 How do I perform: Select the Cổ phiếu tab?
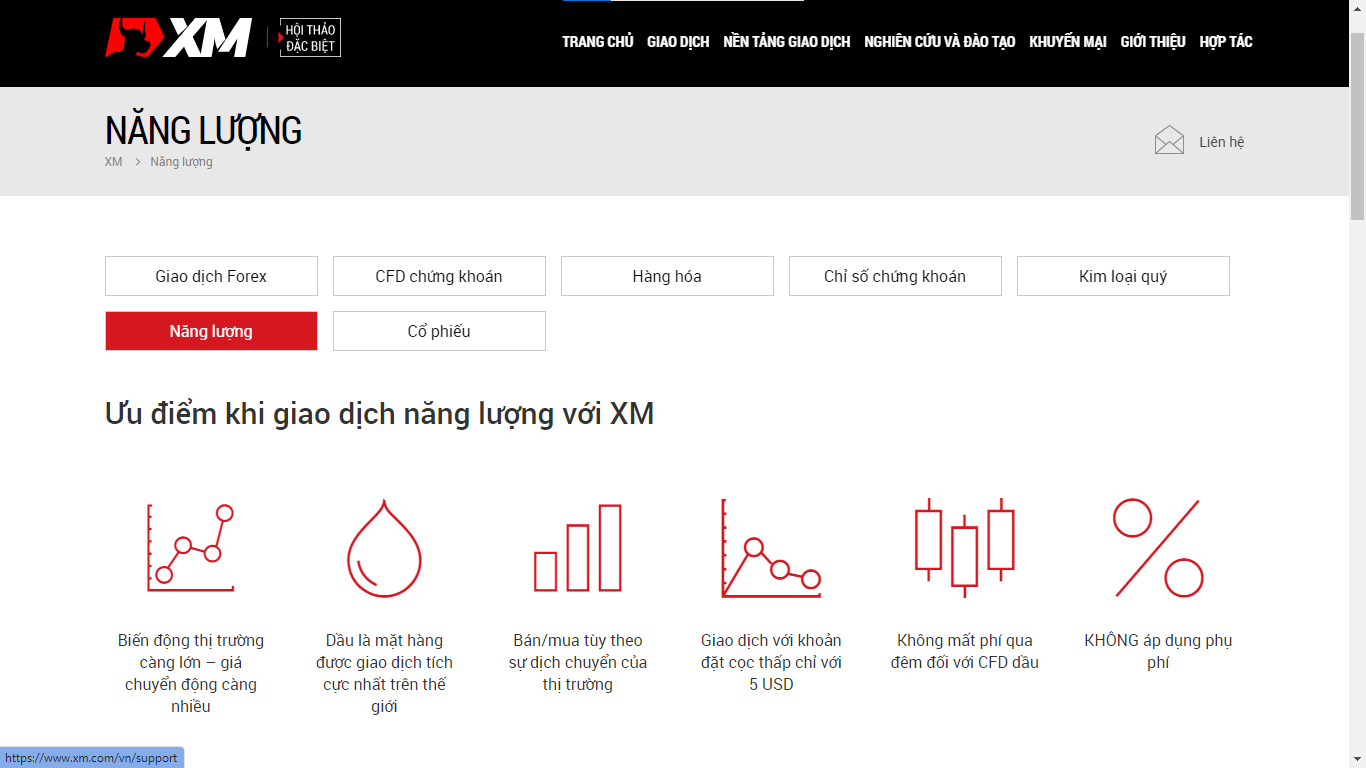tap(439, 331)
